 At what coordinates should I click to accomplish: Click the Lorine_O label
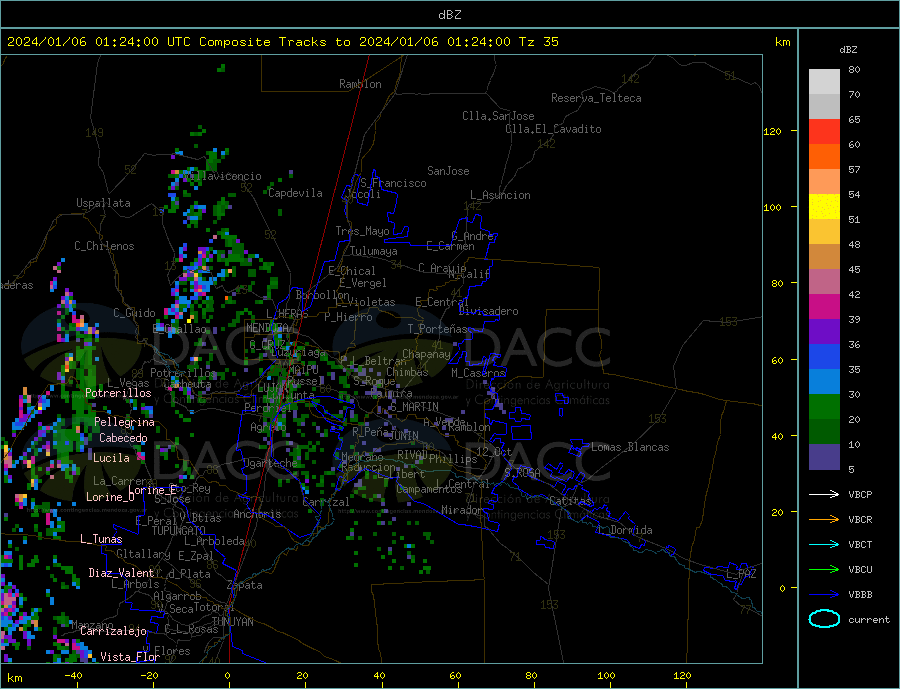coord(110,497)
